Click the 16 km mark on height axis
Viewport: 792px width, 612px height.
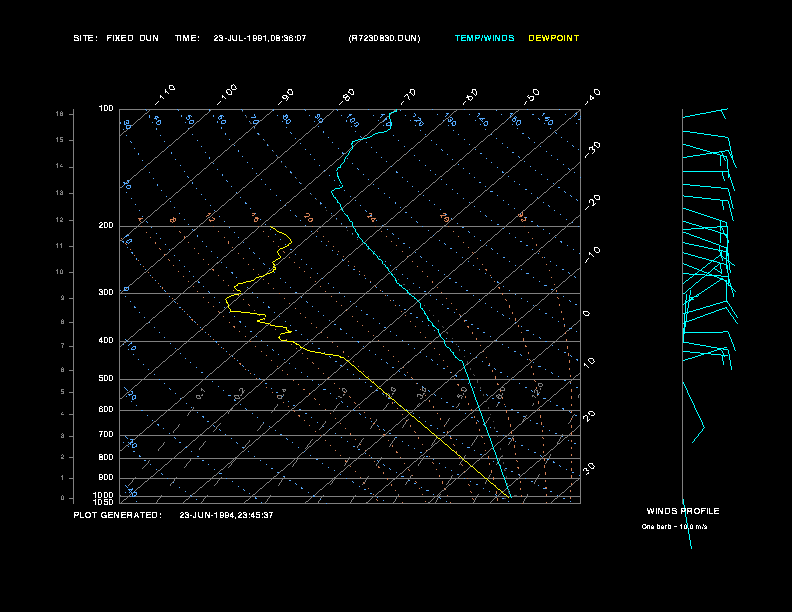click(60, 114)
